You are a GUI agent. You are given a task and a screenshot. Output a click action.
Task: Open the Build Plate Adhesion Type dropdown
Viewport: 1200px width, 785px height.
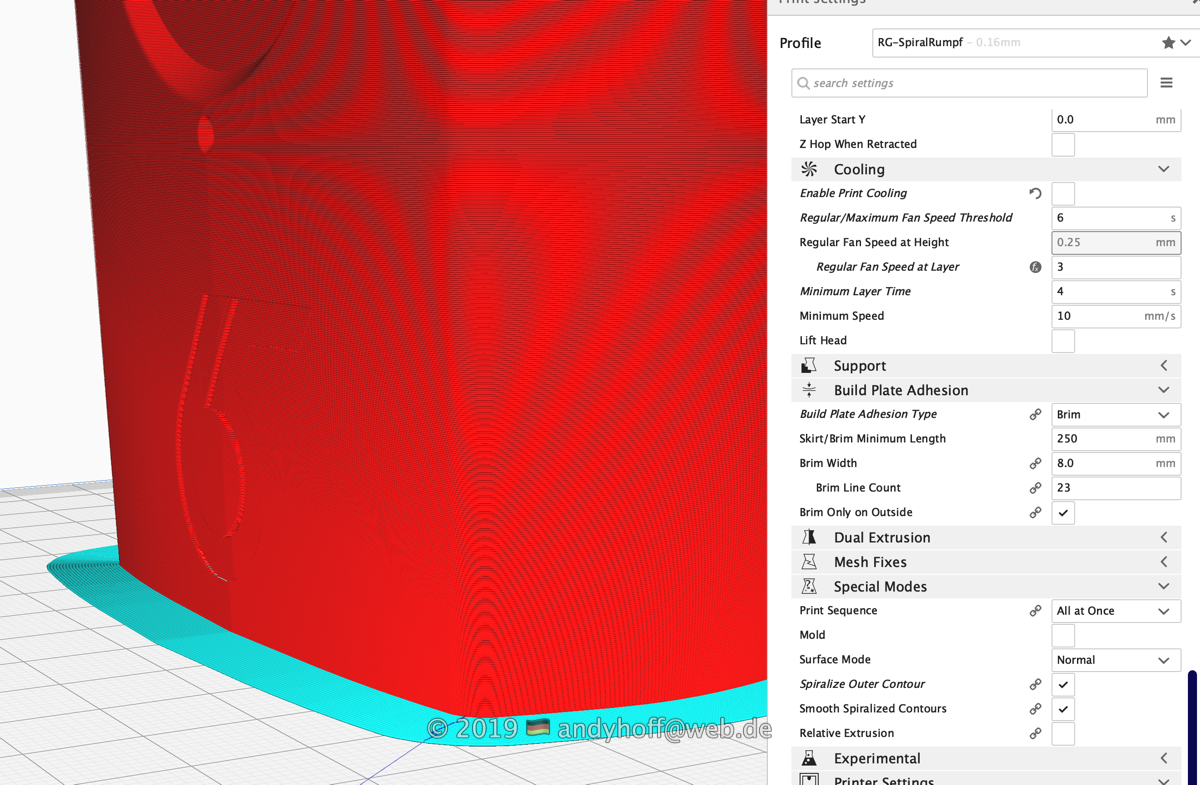coord(1115,415)
